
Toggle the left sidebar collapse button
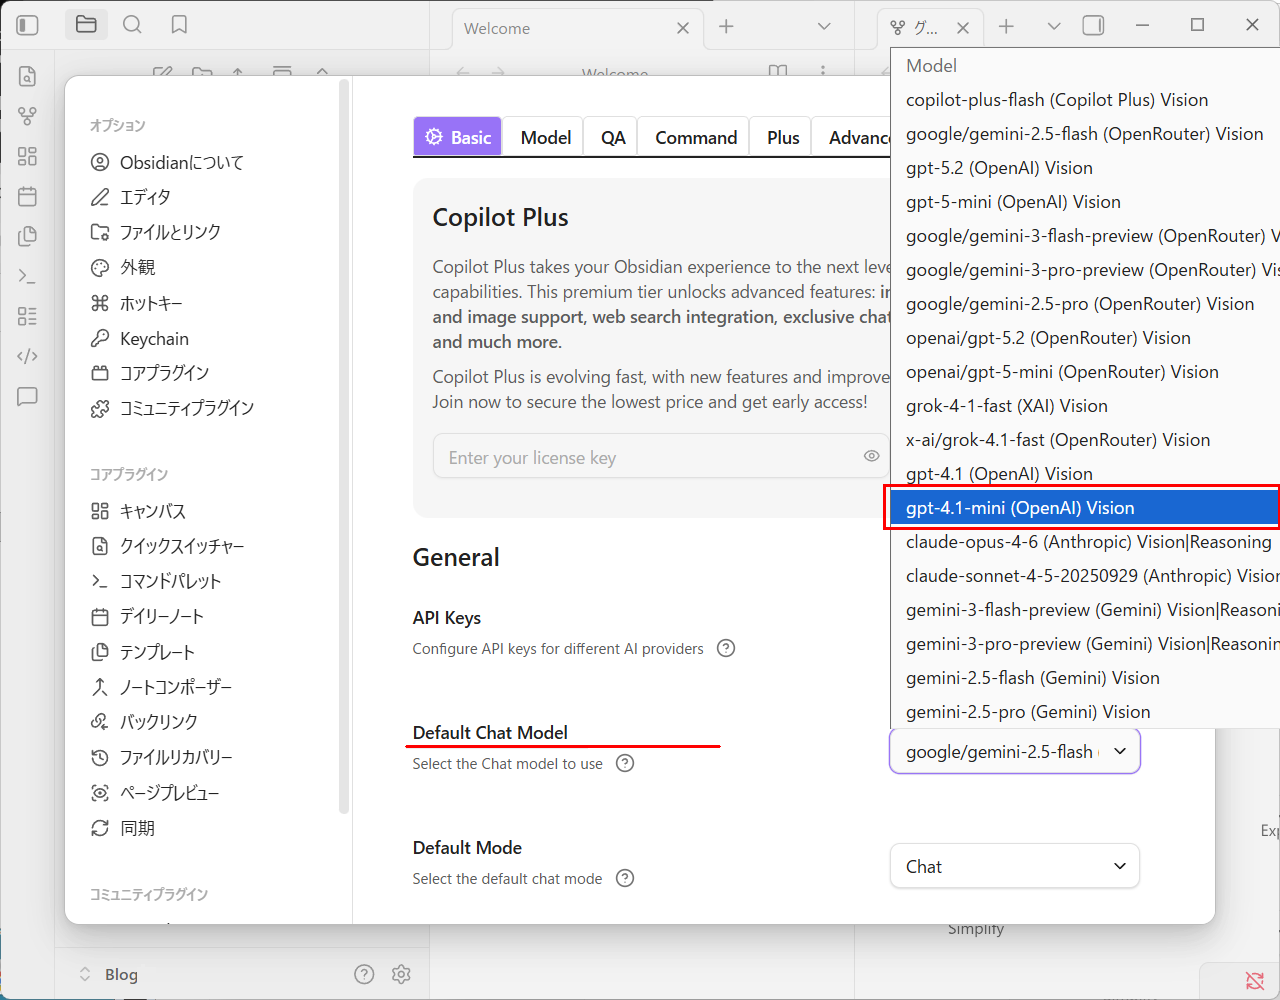(x=28, y=25)
